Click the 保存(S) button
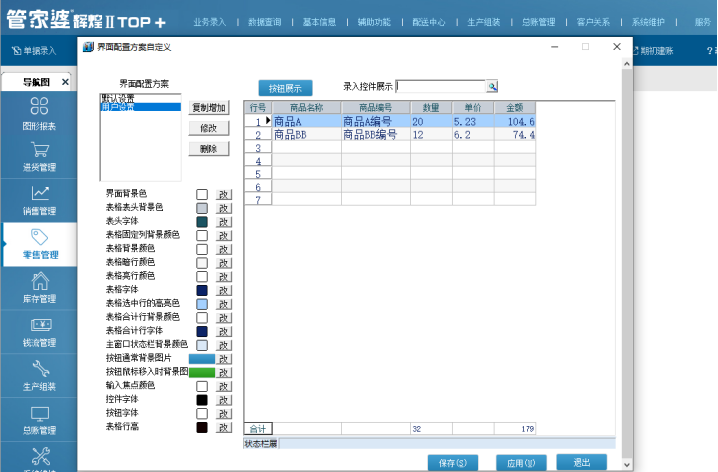Screen dimensions: 718x472 point(453,463)
